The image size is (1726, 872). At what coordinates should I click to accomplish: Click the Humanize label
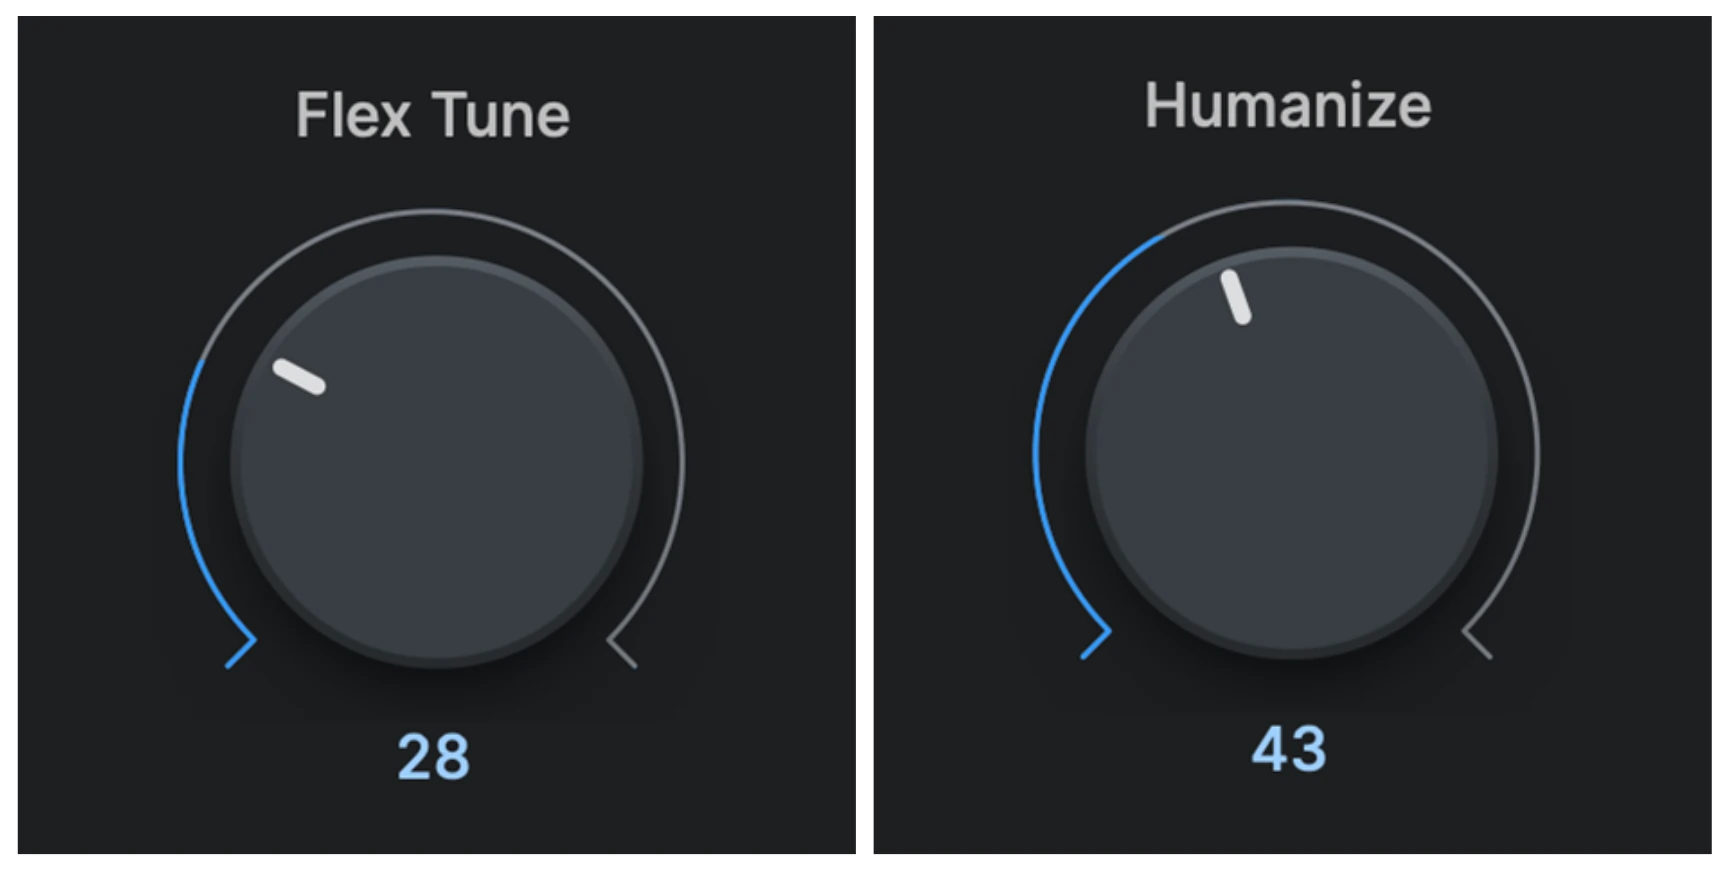pyautogui.click(x=1288, y=105)
